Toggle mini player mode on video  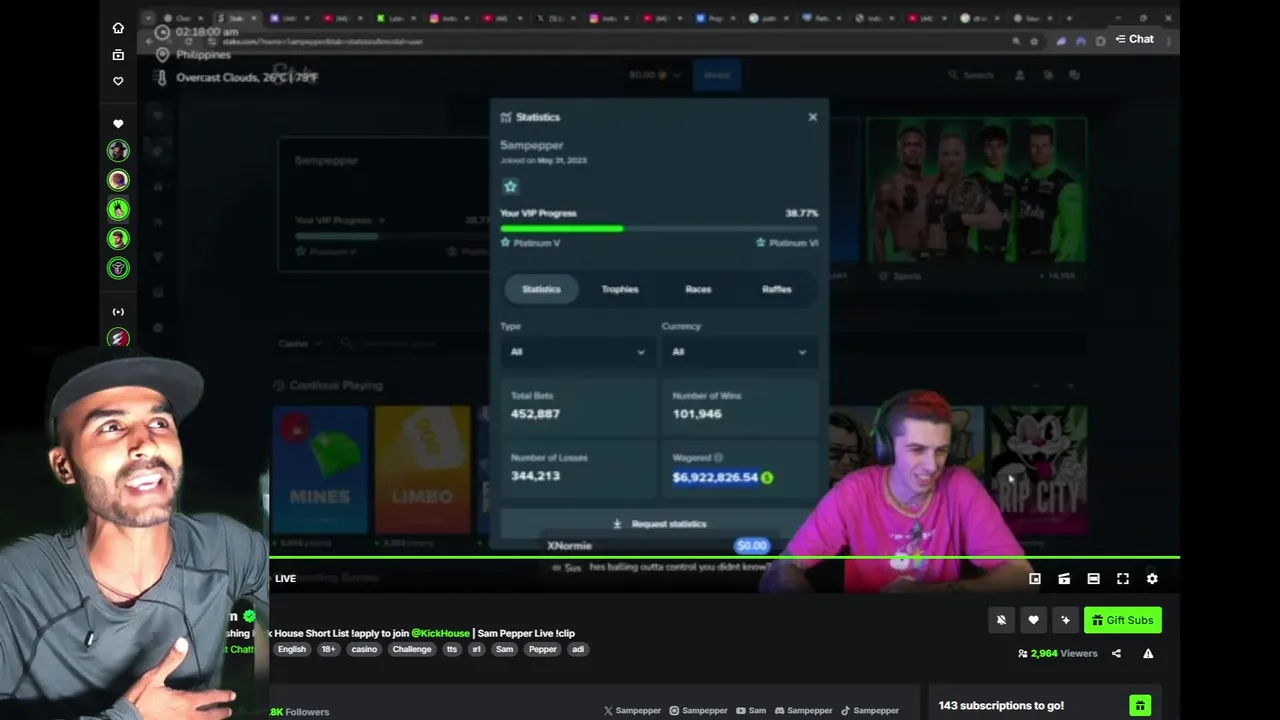point(1035,579)
